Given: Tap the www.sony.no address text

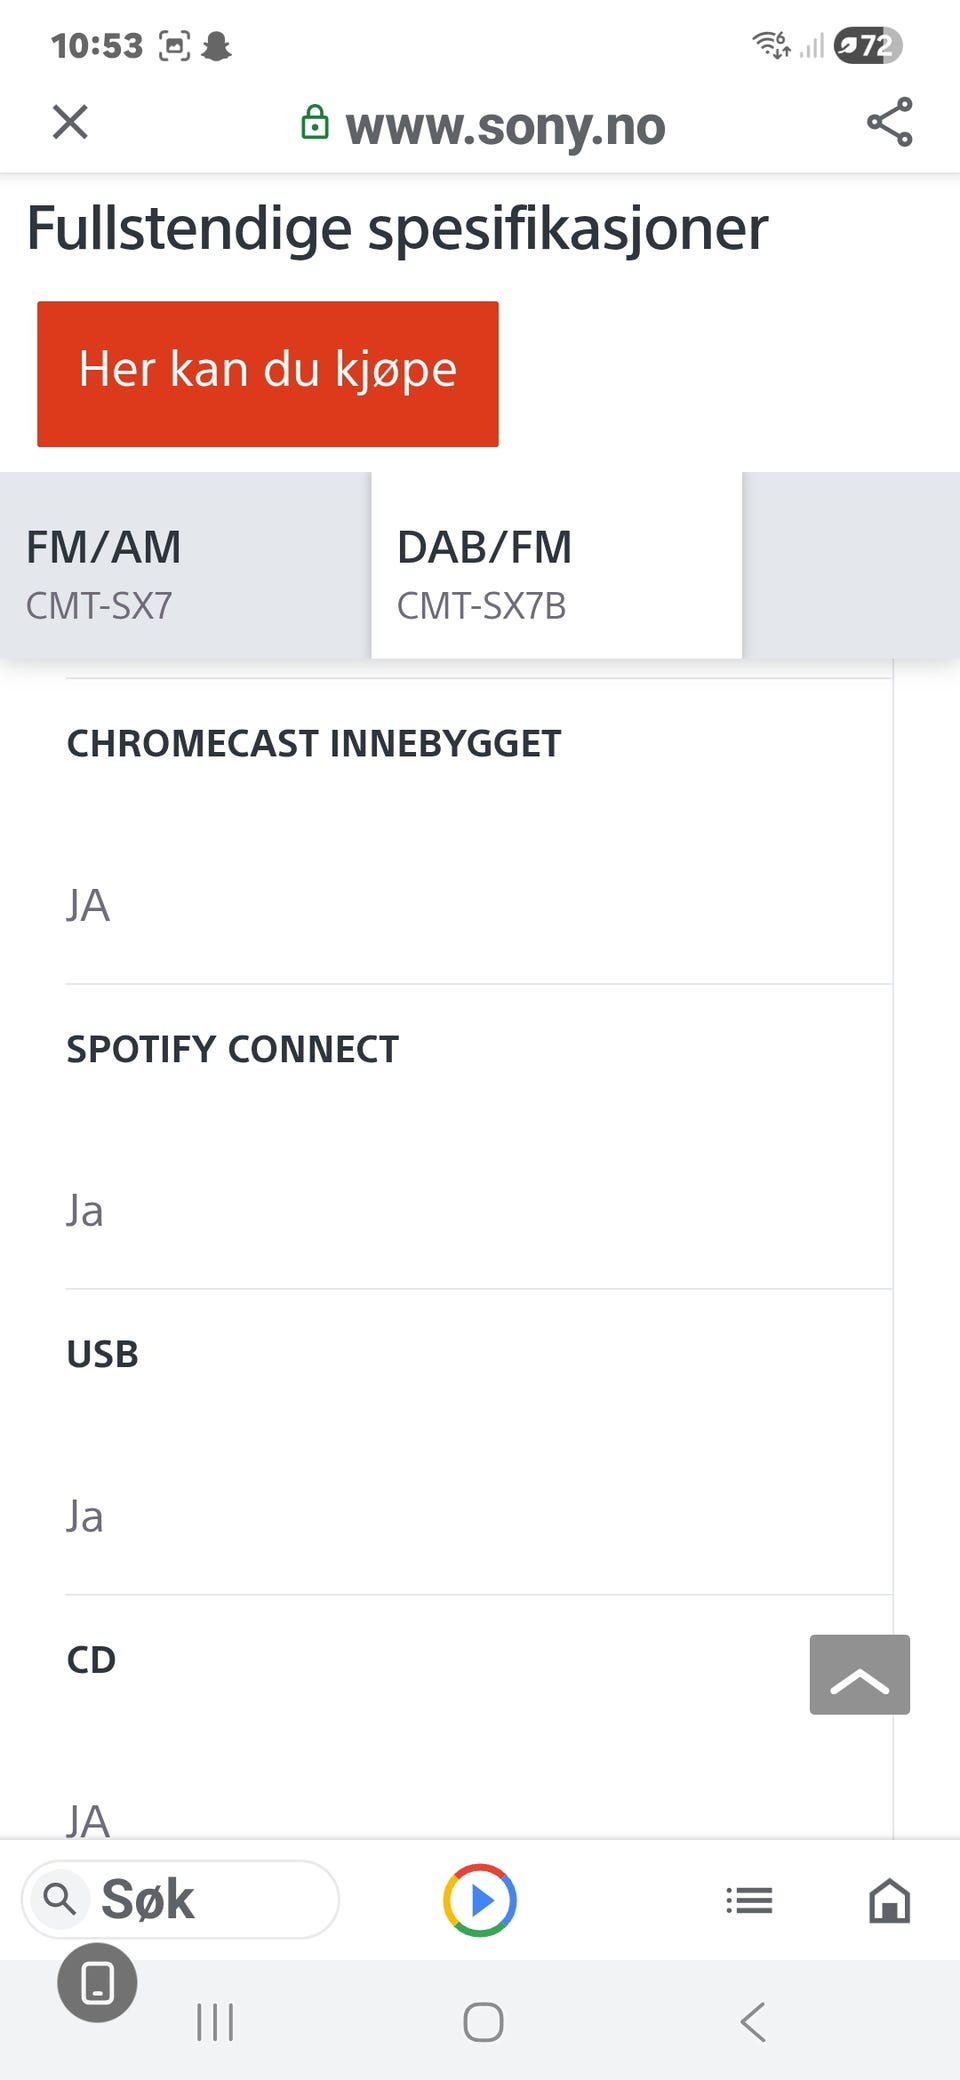Looking at the screenshot, I should click(x=505, y=127).
